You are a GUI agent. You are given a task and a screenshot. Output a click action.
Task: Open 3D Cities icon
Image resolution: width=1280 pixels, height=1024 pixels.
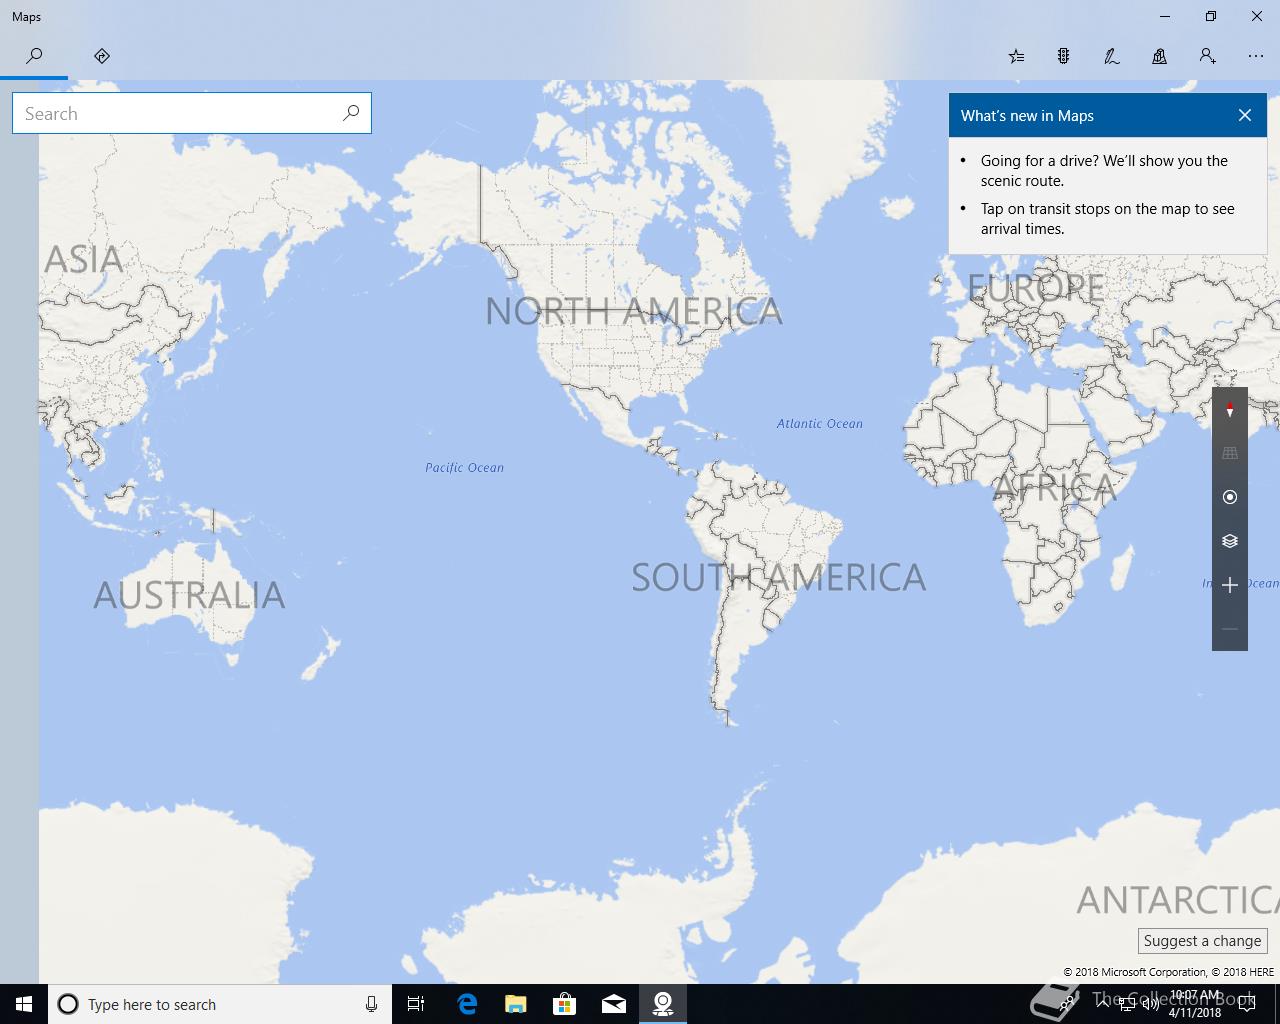click(1160, 56)
